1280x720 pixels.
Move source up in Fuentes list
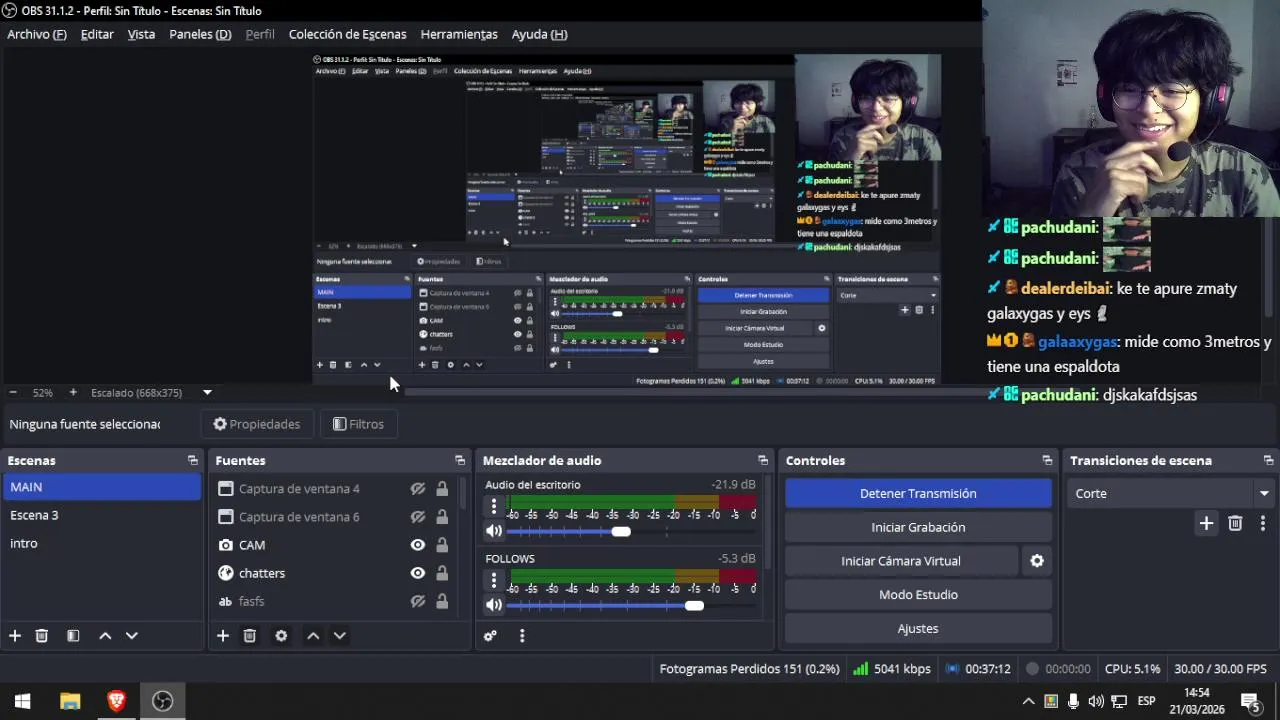(x=313, y=636)
